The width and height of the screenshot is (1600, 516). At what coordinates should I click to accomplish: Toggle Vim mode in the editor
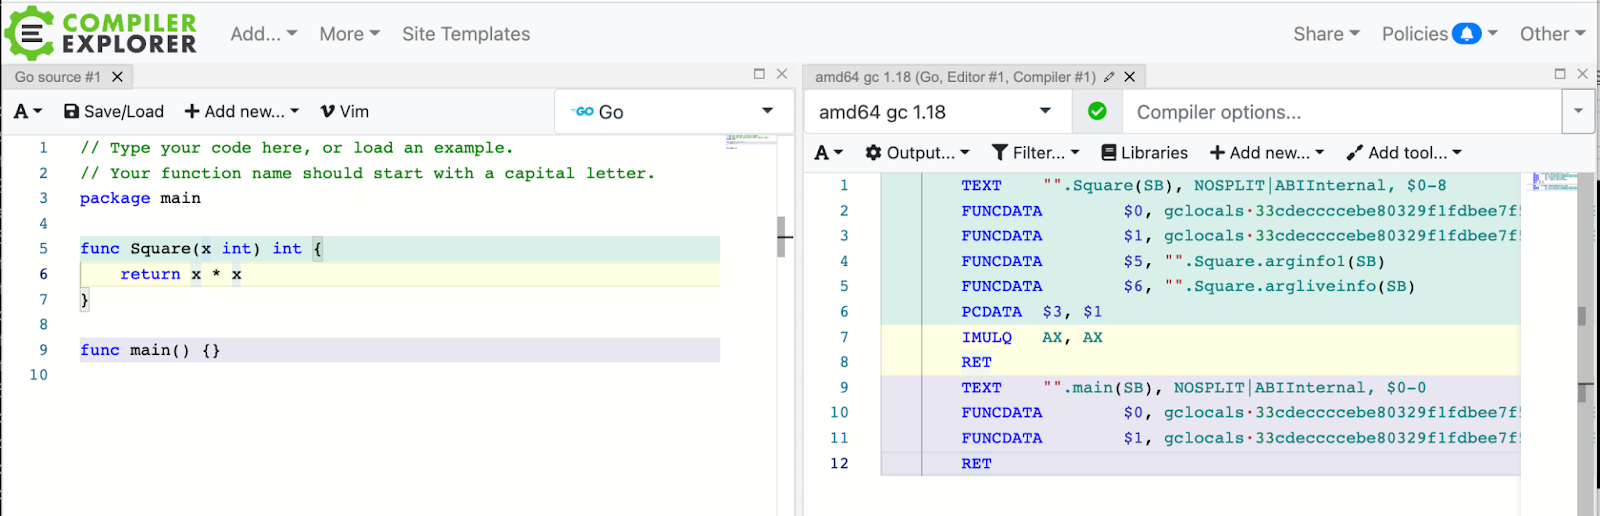(344, 111)
